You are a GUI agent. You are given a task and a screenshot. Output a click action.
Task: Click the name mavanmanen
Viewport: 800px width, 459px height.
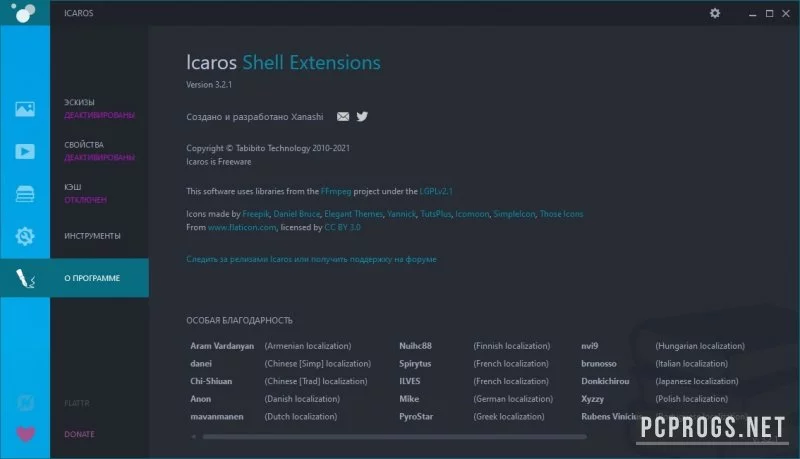point(217,417)
